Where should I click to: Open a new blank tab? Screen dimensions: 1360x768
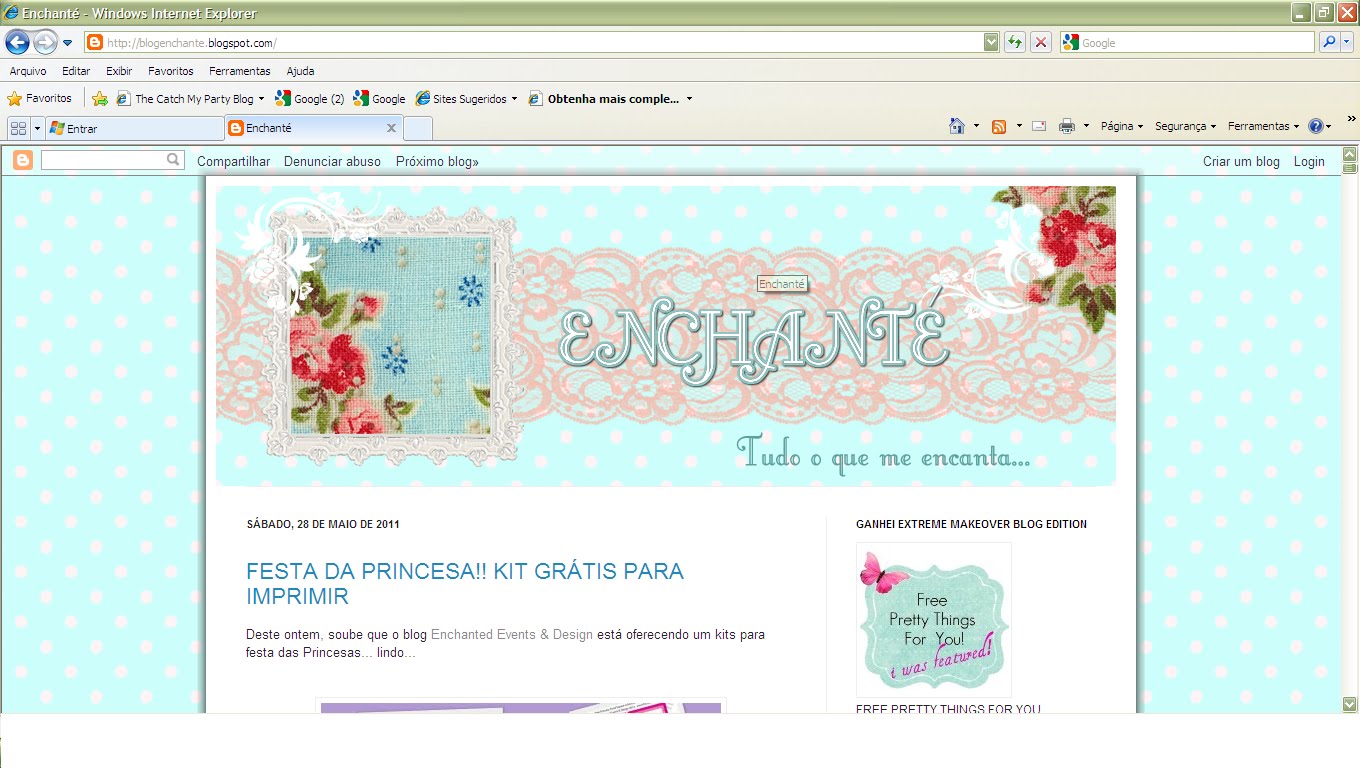pyautogui.click(x=418, y=128)
